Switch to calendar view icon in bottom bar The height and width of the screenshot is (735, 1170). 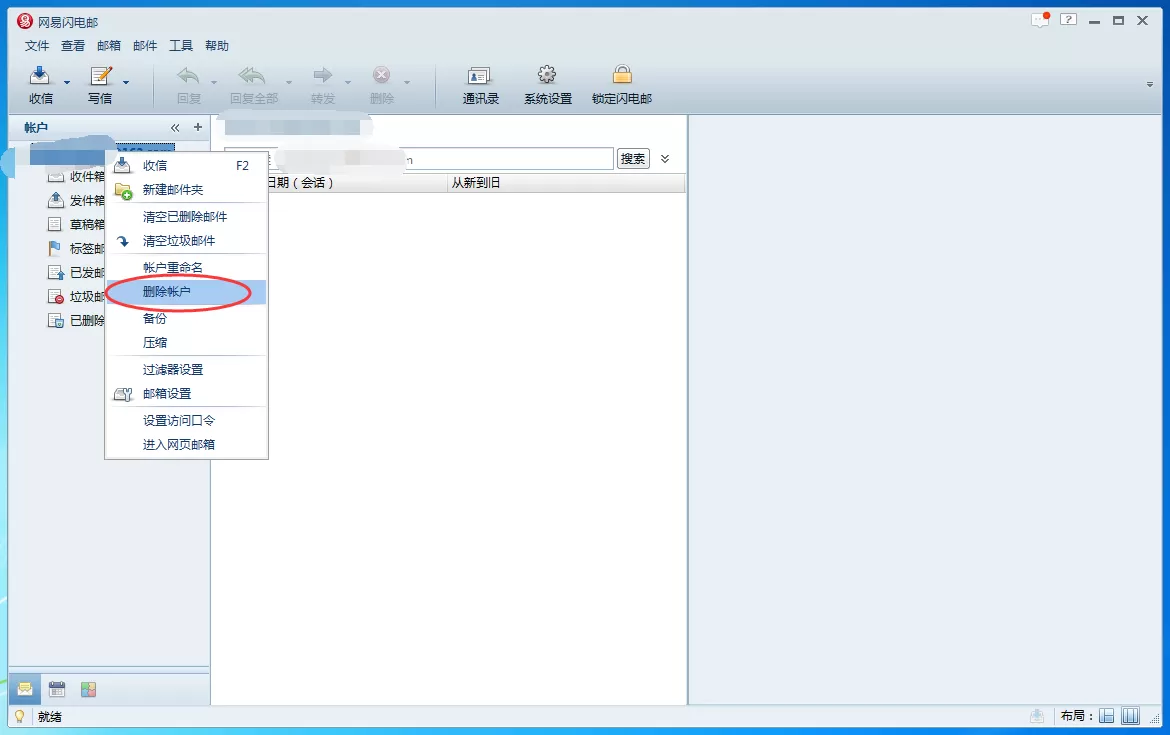click(57, 689)
